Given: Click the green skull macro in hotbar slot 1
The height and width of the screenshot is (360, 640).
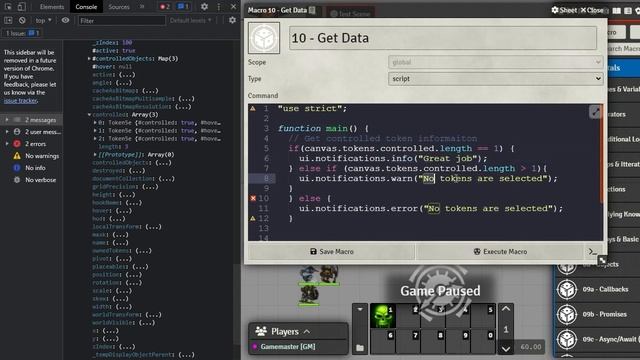Looking at the screenshot, I should point(383,316).
